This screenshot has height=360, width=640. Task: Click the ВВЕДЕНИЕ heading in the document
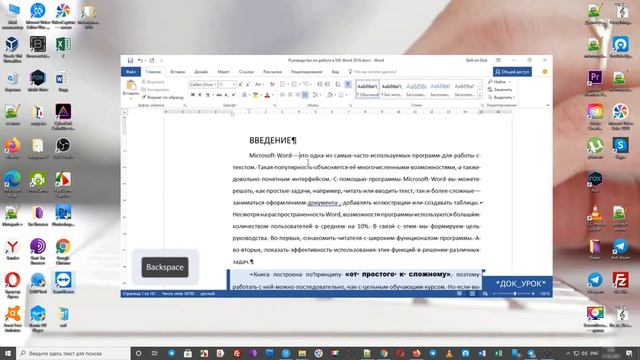[273, 140]
